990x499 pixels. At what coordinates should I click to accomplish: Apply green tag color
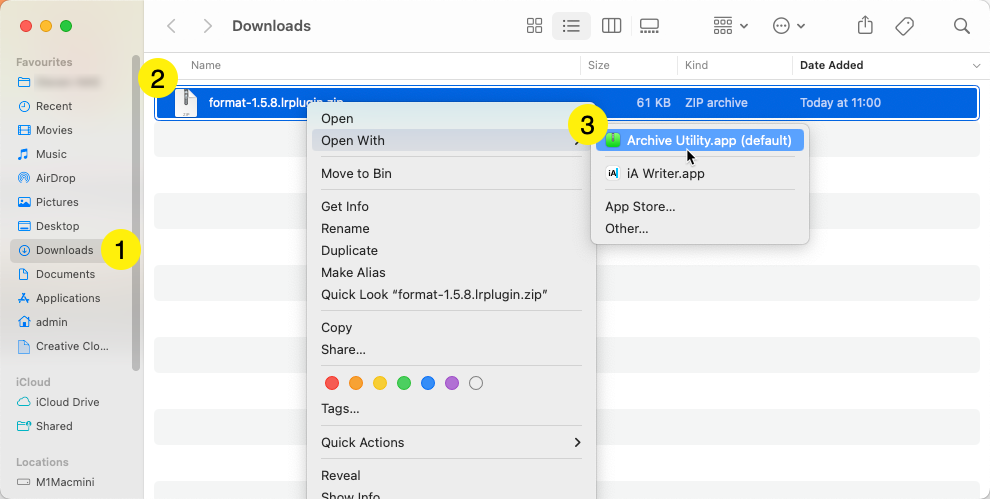(x=404, y=383)
